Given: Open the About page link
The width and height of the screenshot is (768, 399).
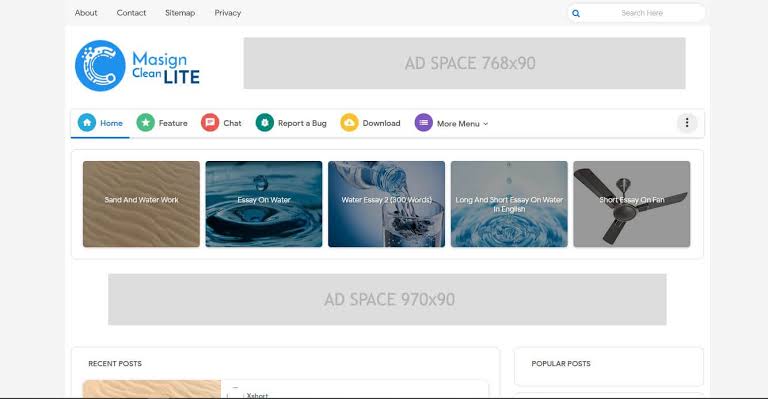Looking at the screenshot, I should point(86,13).
